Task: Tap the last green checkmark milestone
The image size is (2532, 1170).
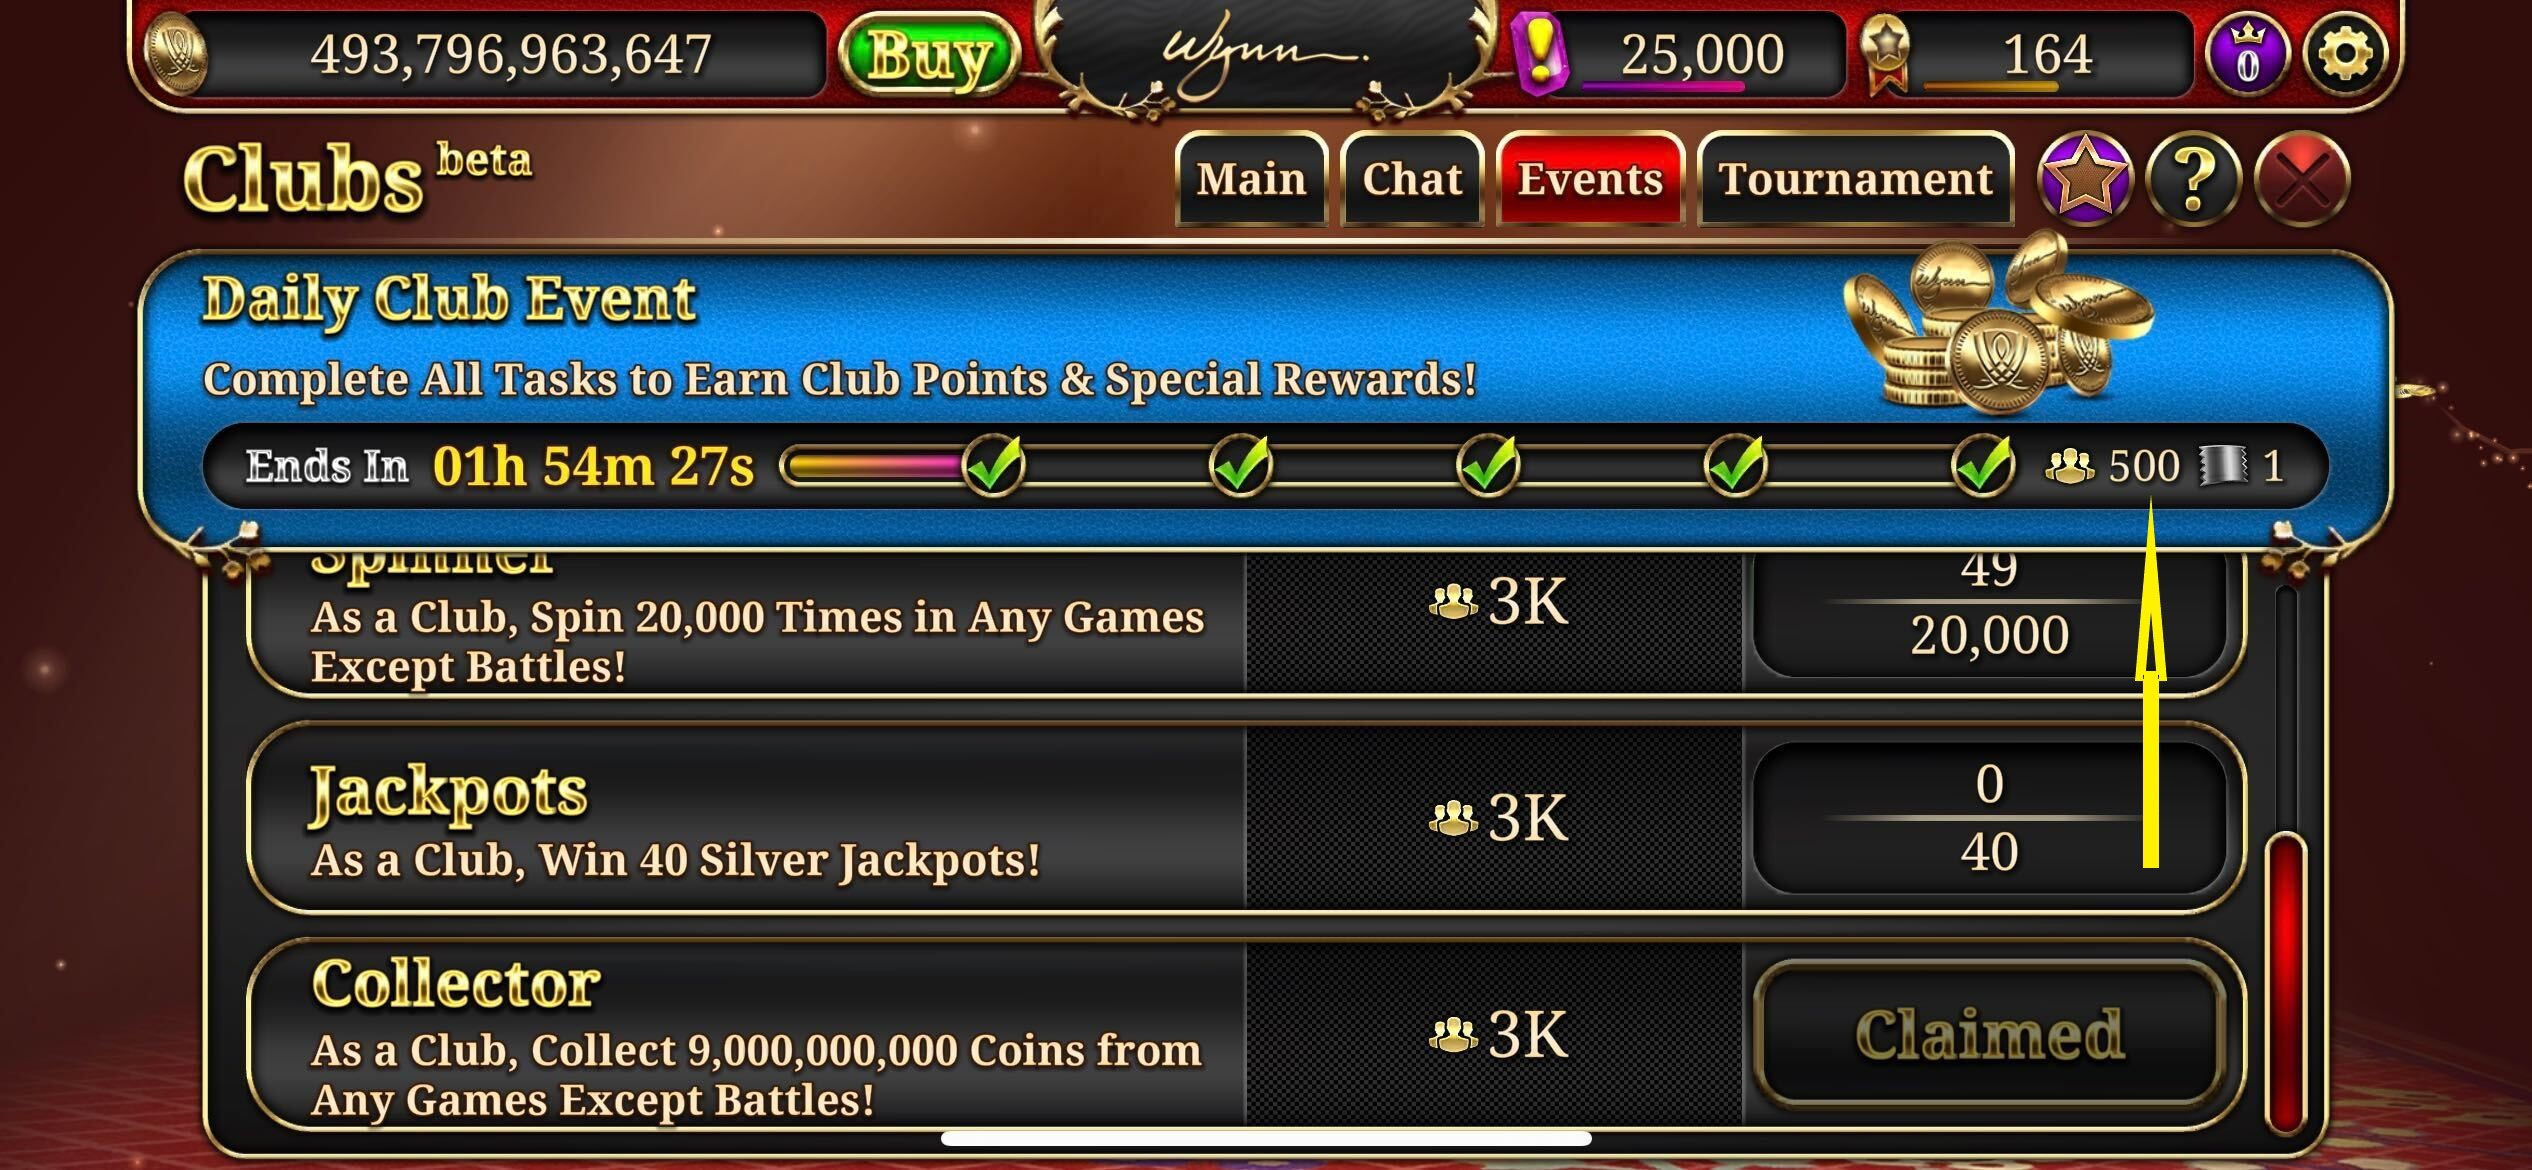Action: [x=1983, y=465]
